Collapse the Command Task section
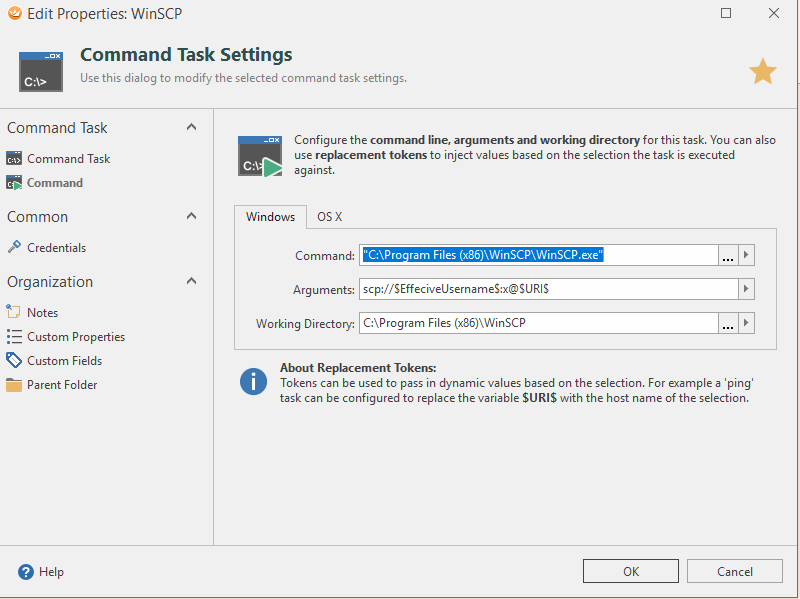The width and height of the screenshot is (800, 599). pyautogui.click(x=192, y=128)
